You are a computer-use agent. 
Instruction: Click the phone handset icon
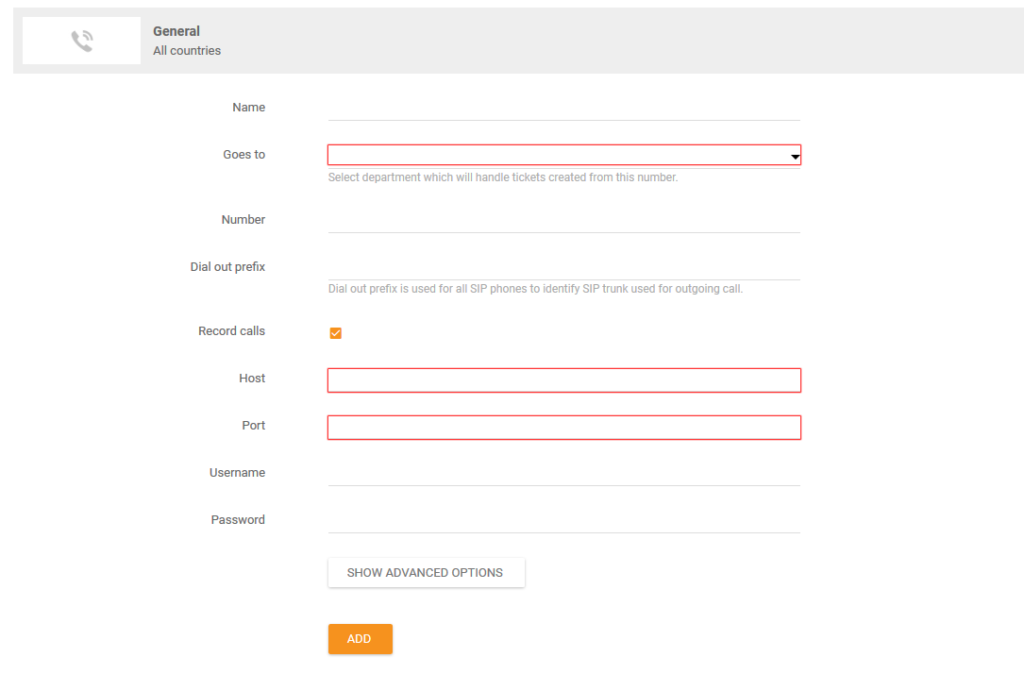coord(80,40)
